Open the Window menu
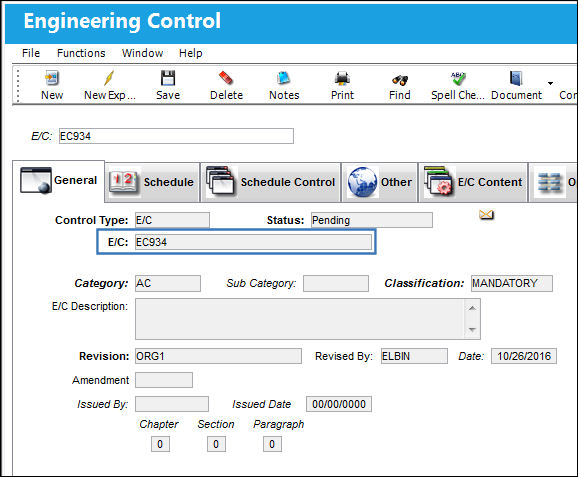 pyautogui.click(x=142, y=53)
